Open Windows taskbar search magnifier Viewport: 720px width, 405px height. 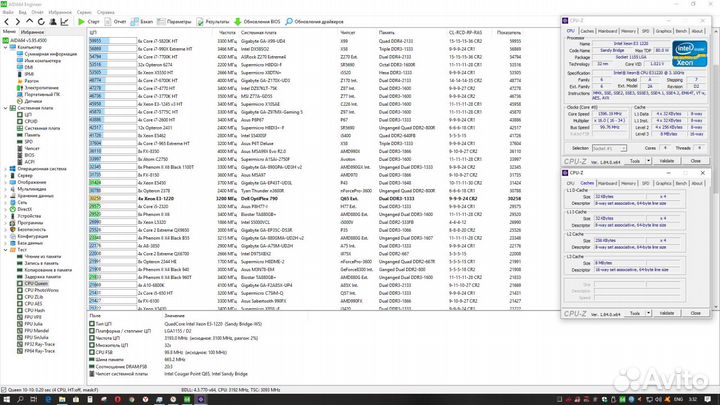pos(20,399)
